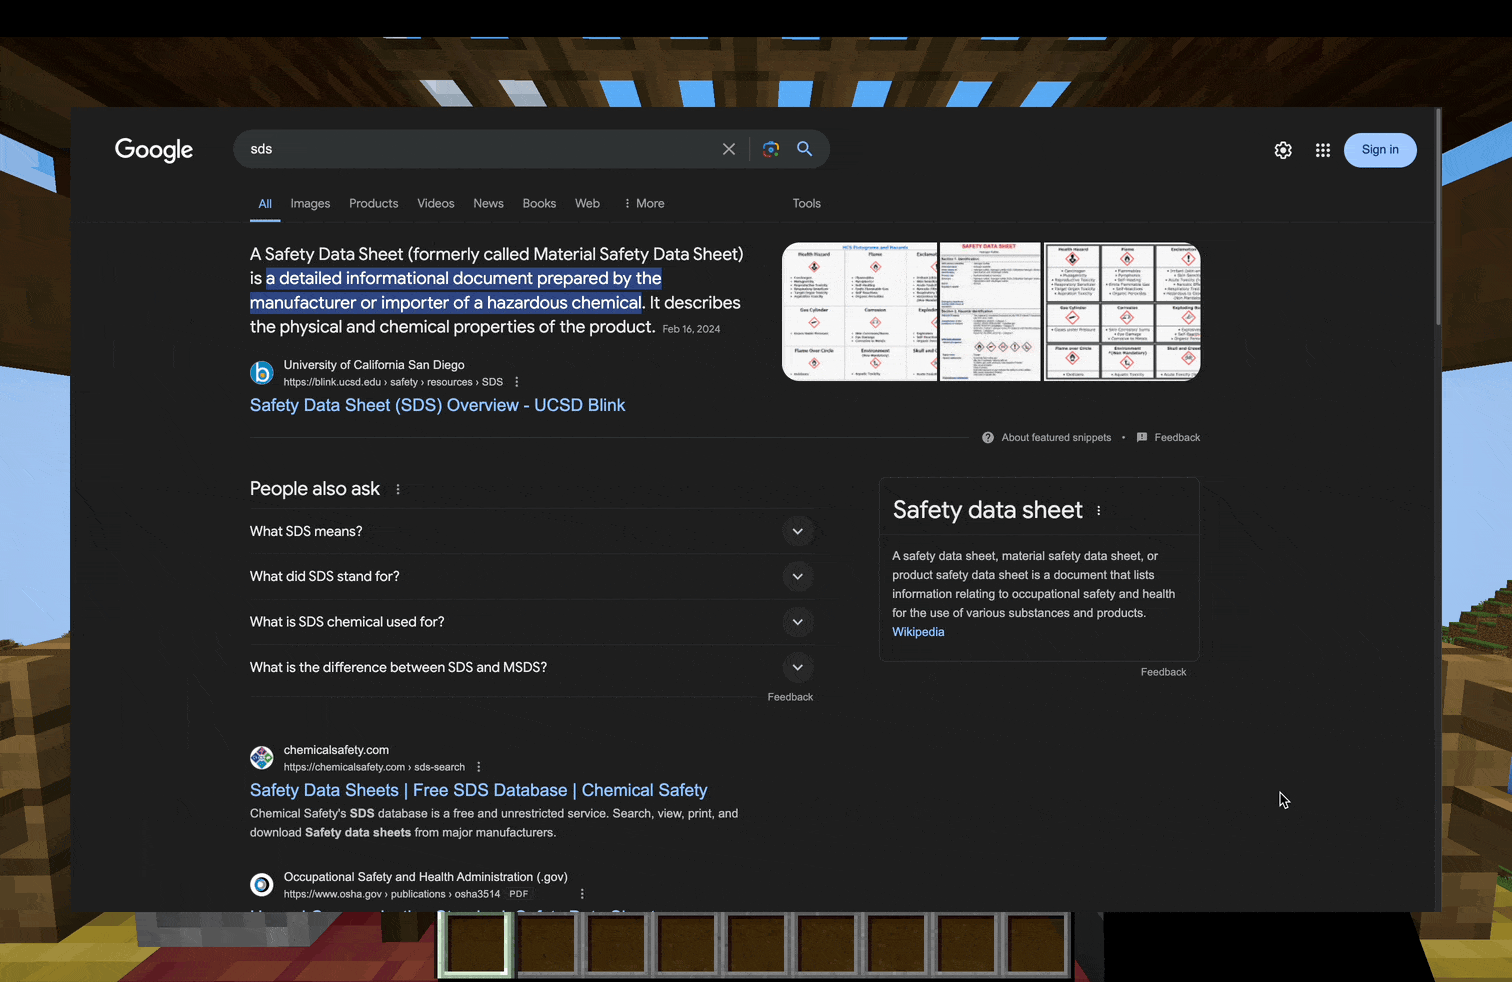Open the Safety Data Sheet Overview UCSD Blink link
The height and width of the screenshot is (982, 1512).
[x=437, y=405]
